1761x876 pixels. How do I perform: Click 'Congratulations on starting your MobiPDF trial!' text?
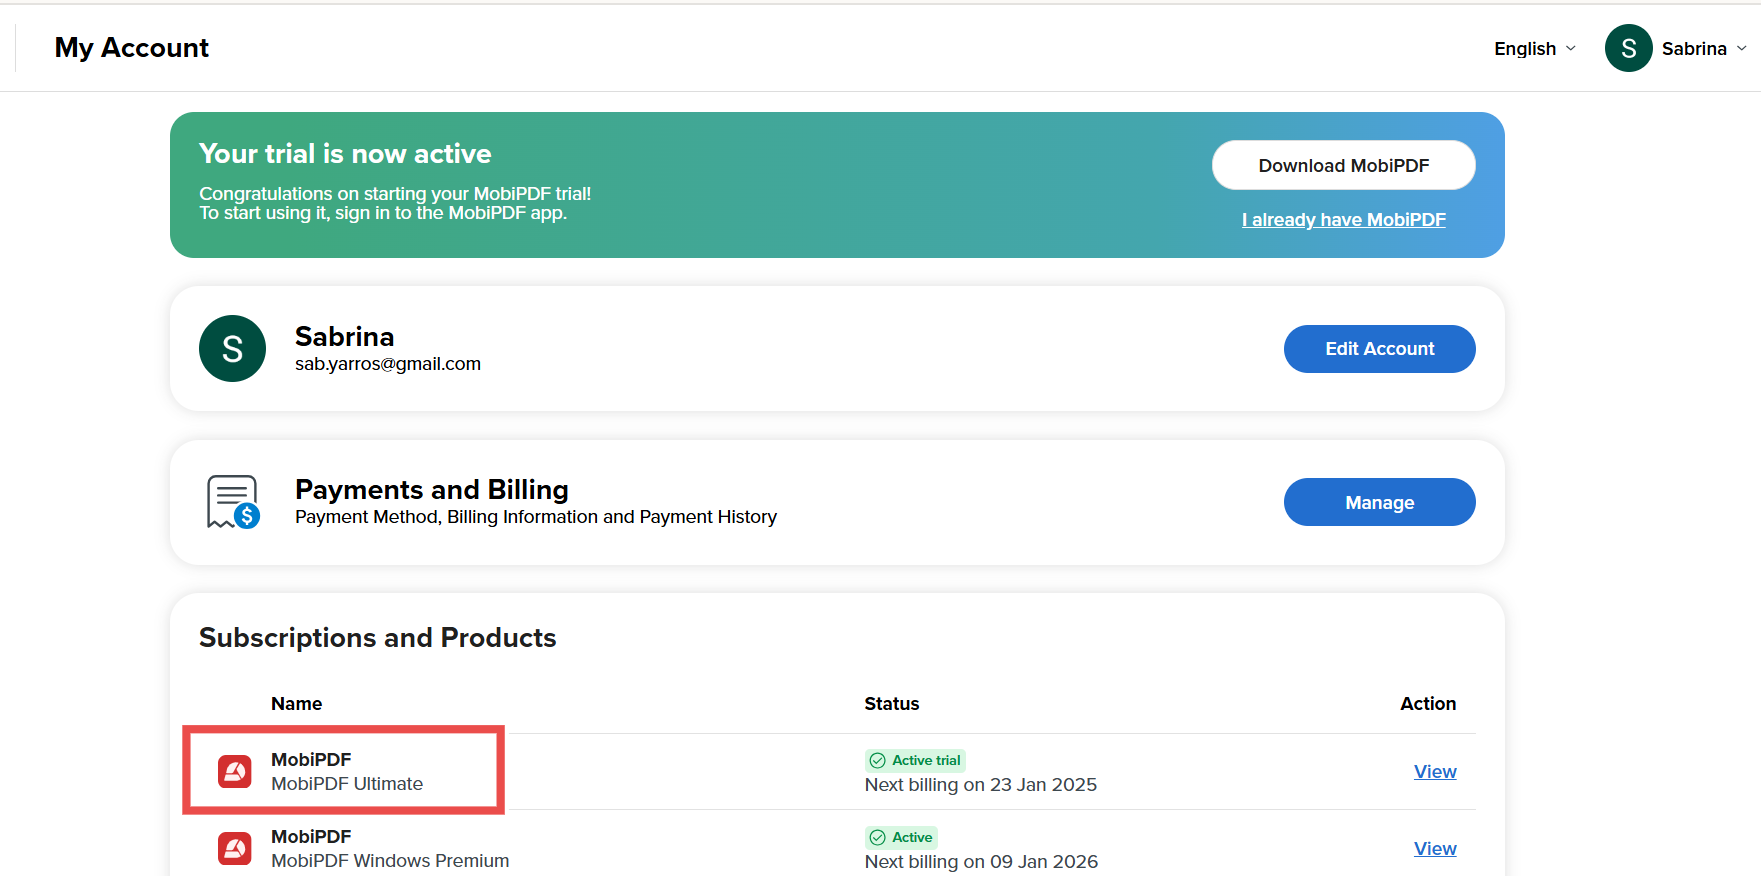(395, 193)
